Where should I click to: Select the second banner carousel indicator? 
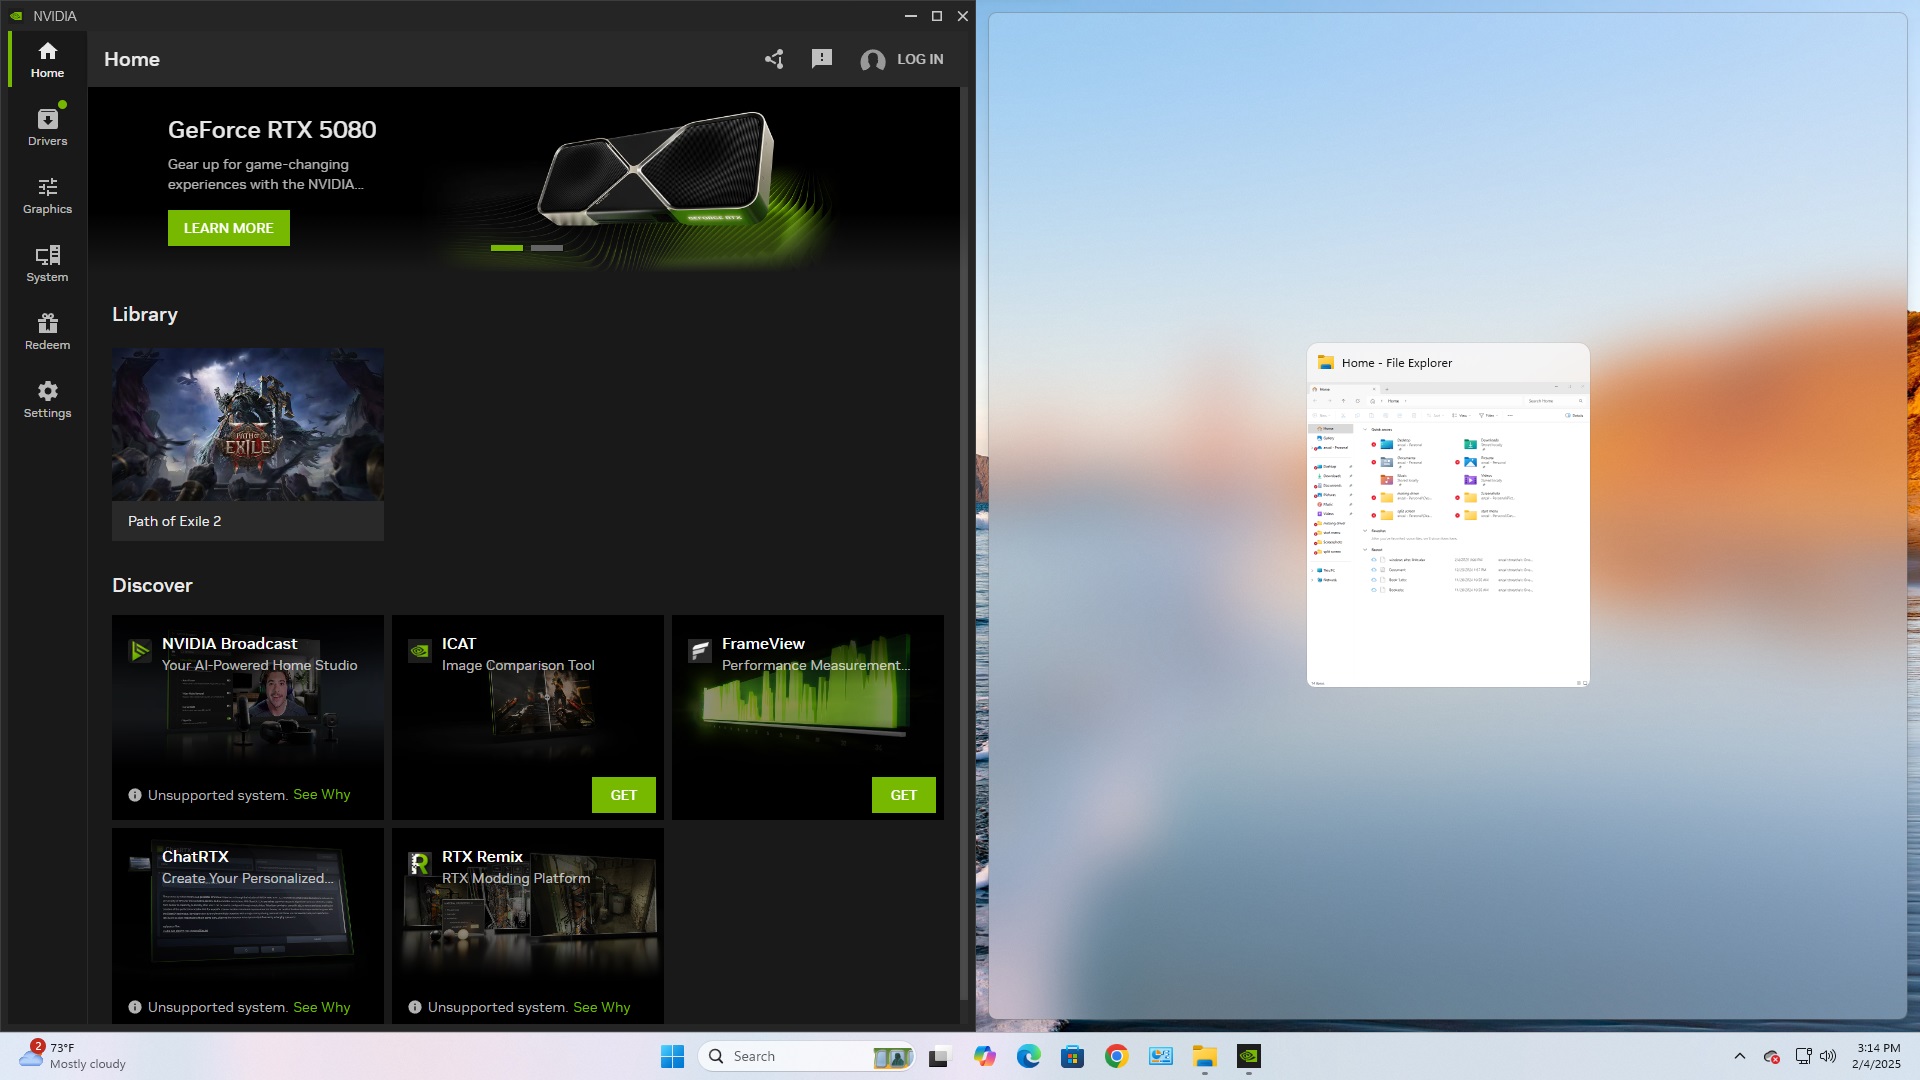[x=547, y=247]
